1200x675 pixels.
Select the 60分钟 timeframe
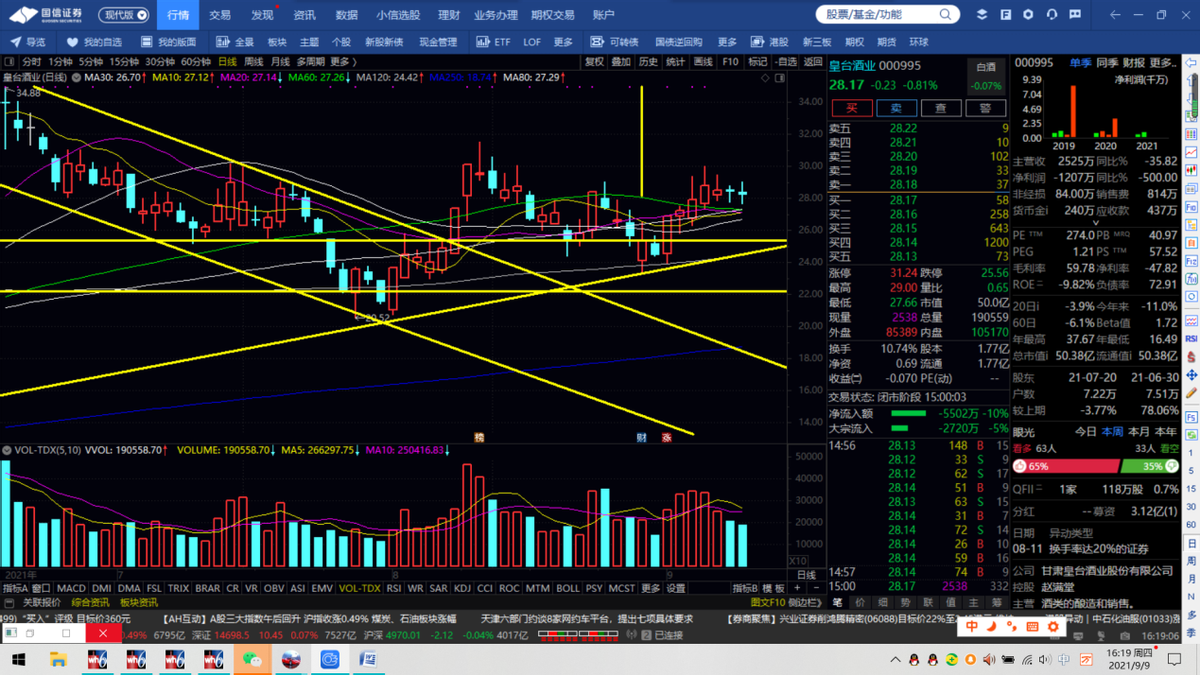point(195,62)
